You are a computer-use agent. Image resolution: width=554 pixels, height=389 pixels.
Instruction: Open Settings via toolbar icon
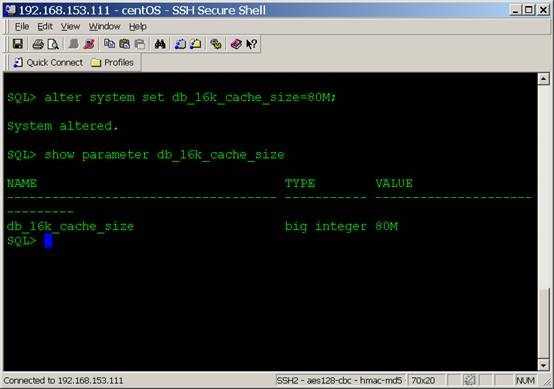pos(216,44)
